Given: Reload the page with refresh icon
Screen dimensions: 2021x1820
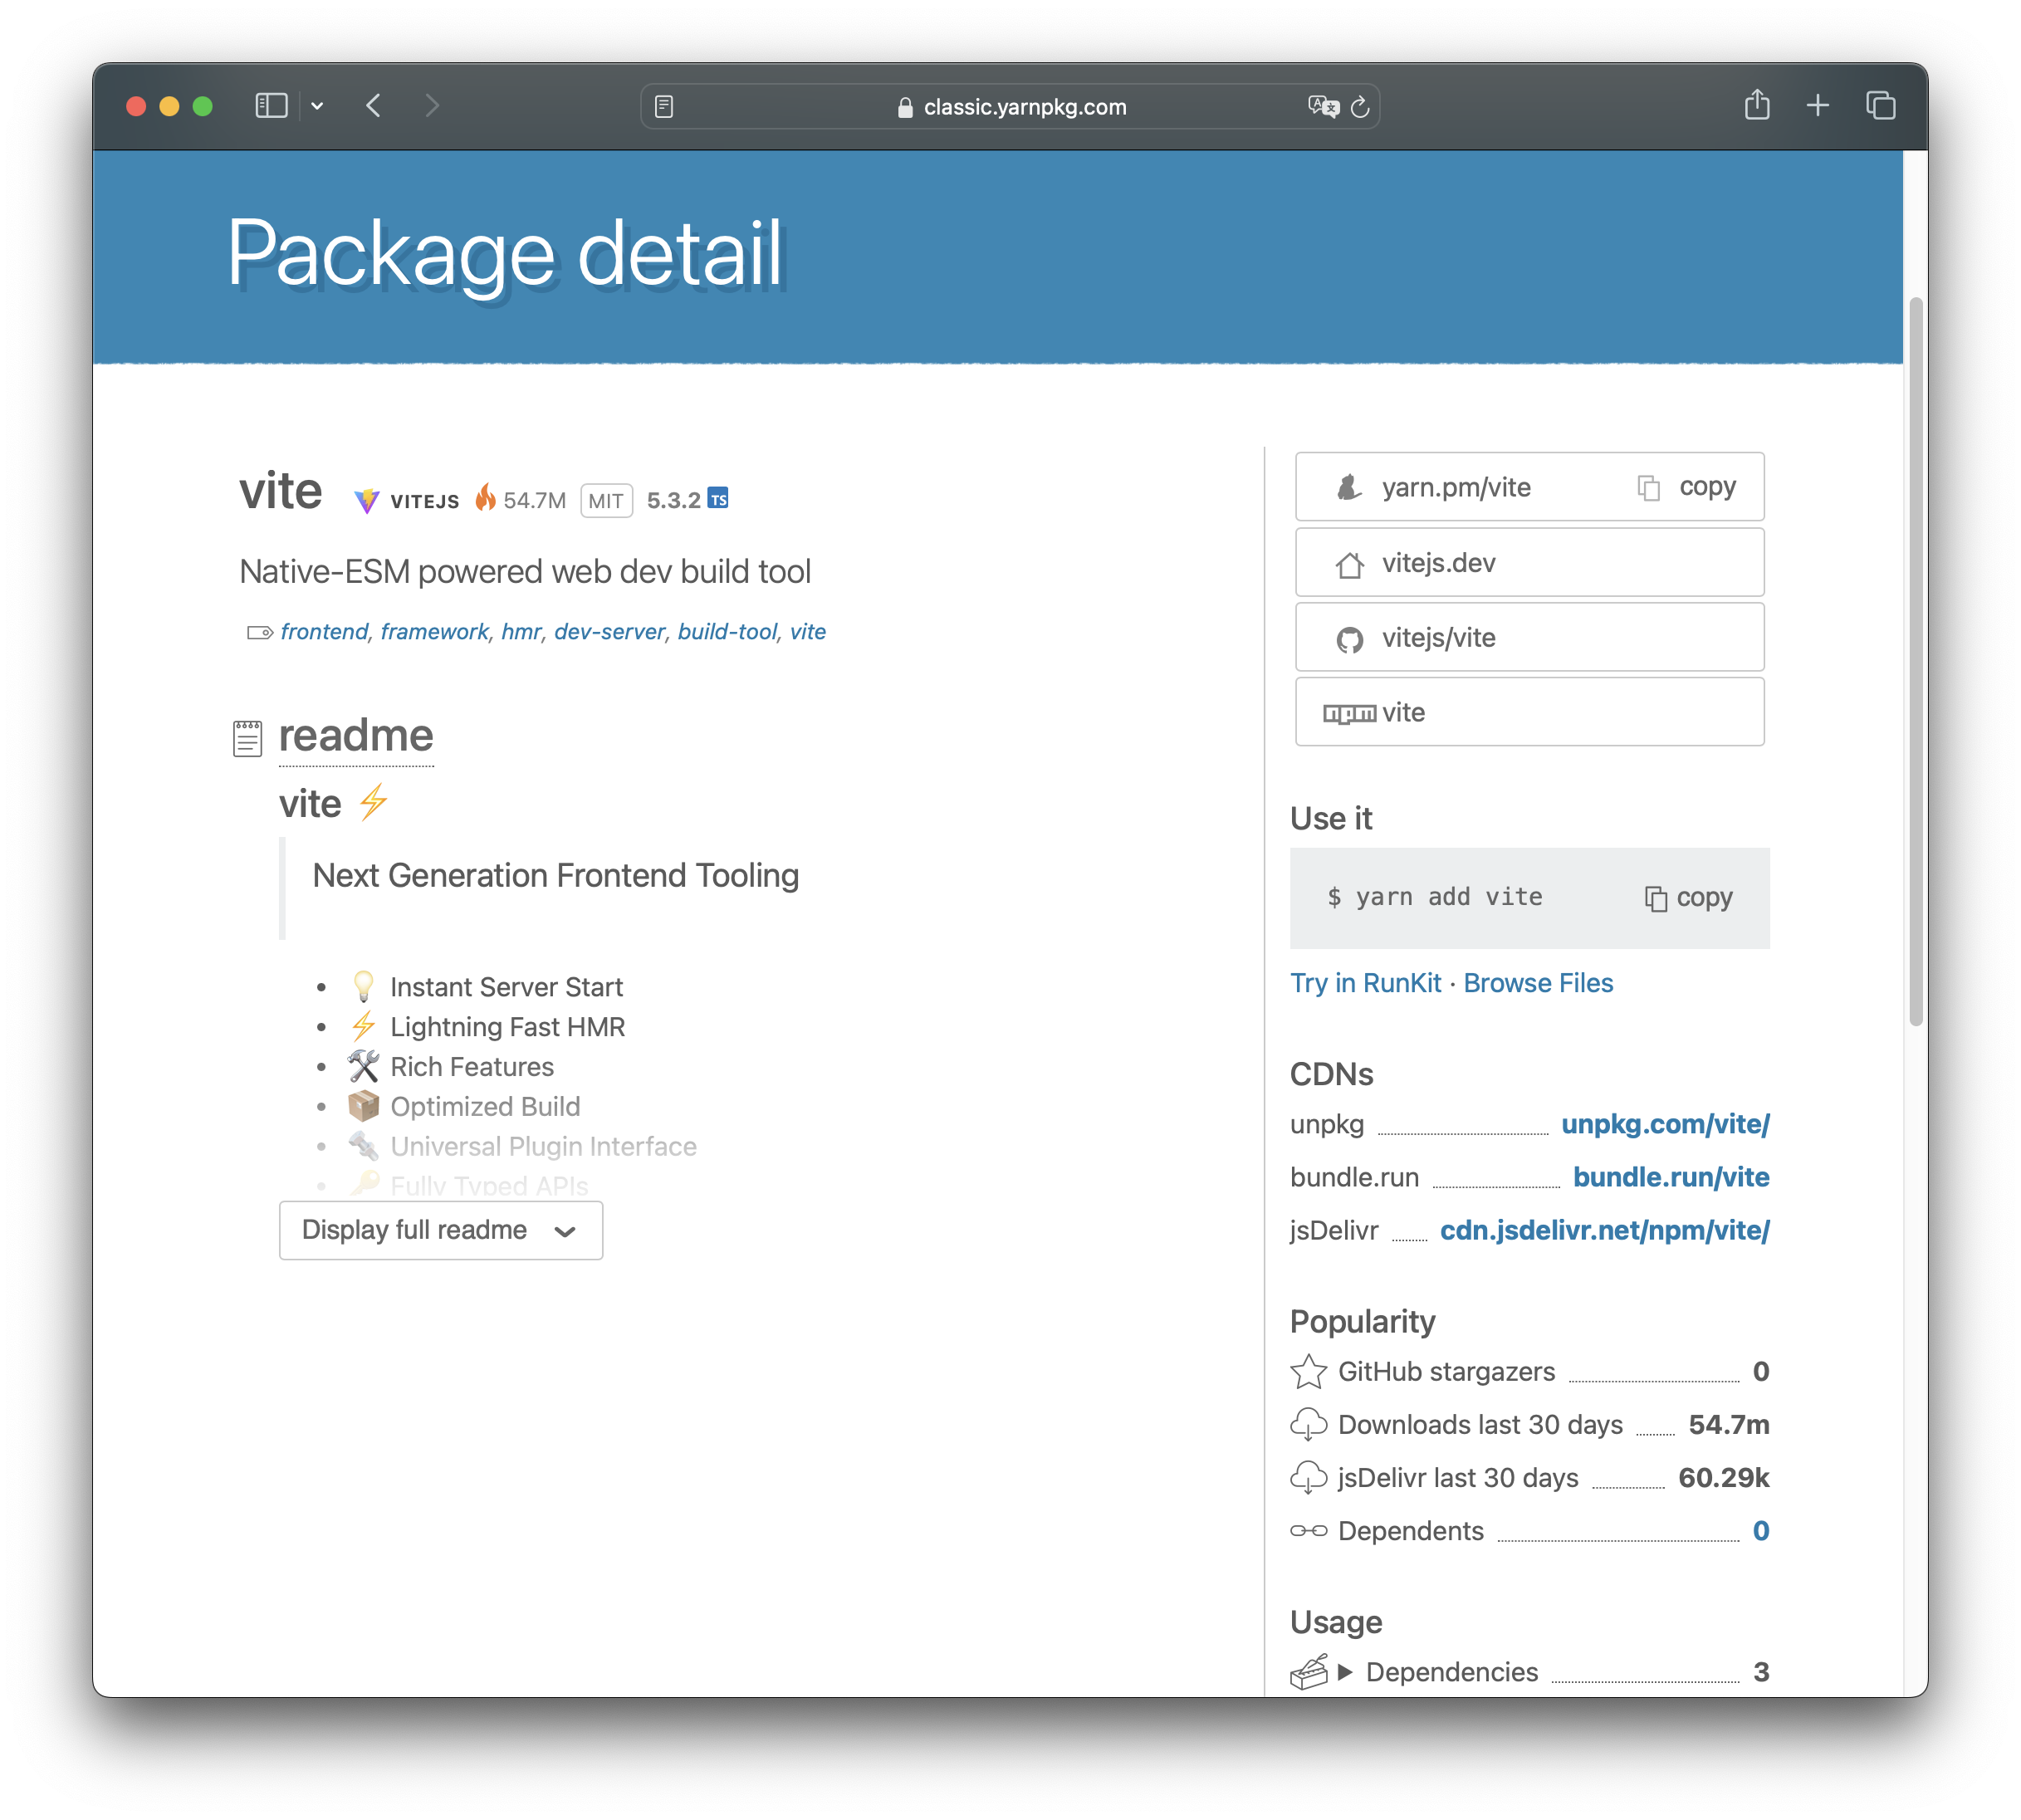Looking at the screenshot, I should click(x=1360, y=106).
